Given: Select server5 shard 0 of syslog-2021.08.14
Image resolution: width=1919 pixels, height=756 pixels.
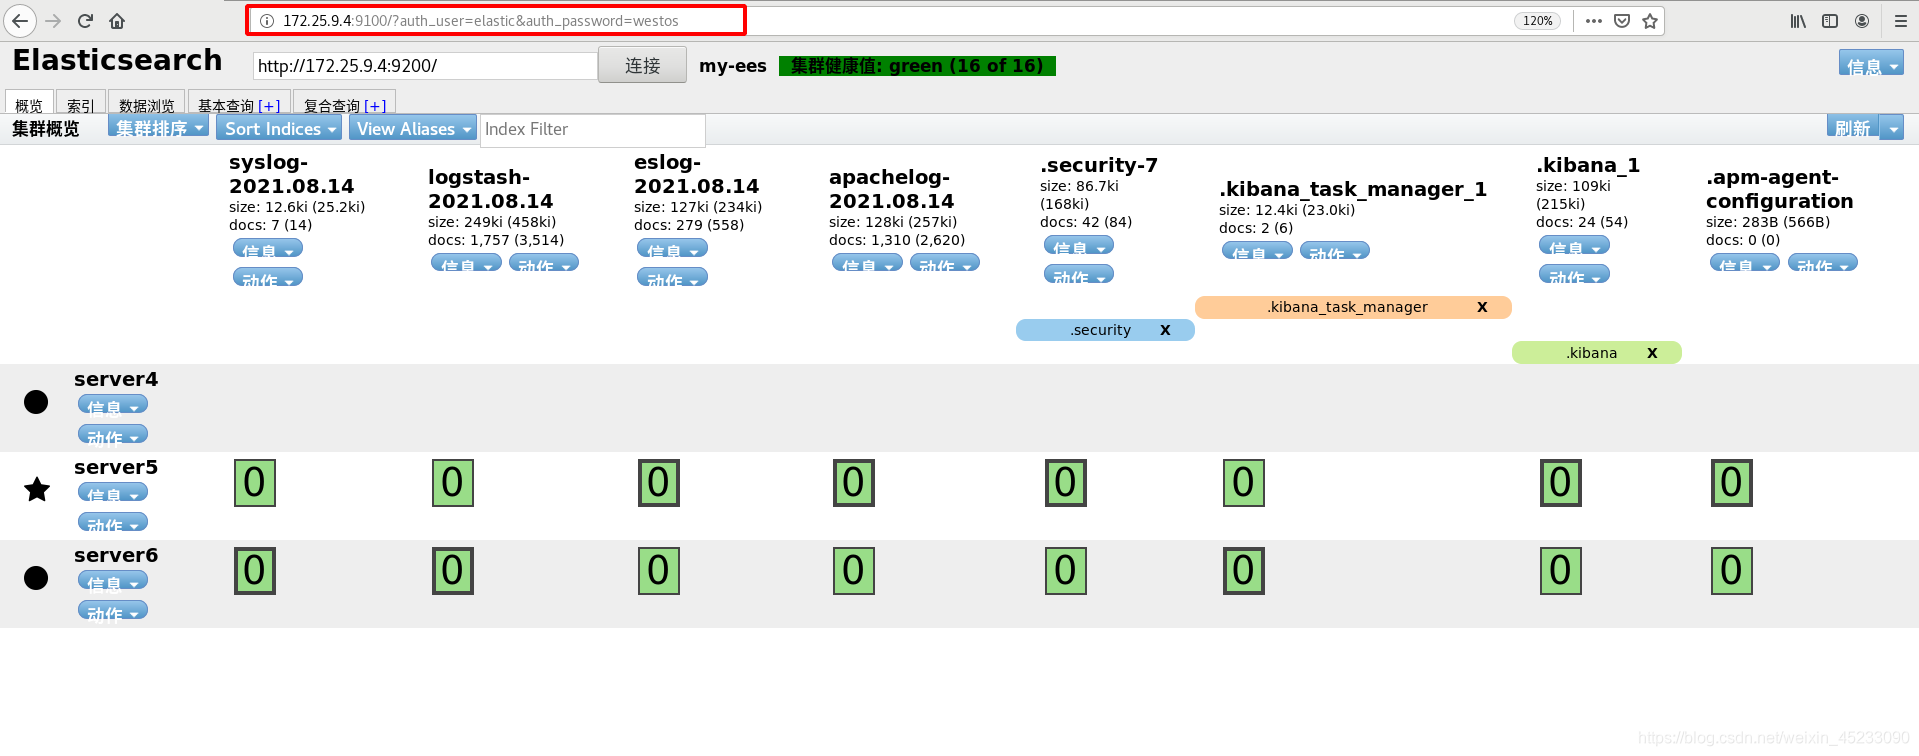Looking at the screenshot, I should [255, 483].
